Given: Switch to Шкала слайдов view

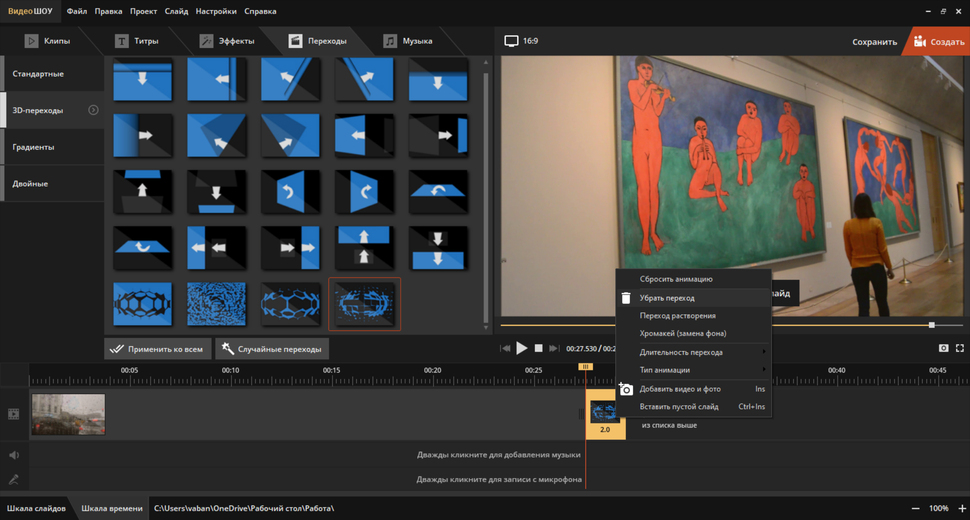Looking at the screenshot, I should (36, 508).
